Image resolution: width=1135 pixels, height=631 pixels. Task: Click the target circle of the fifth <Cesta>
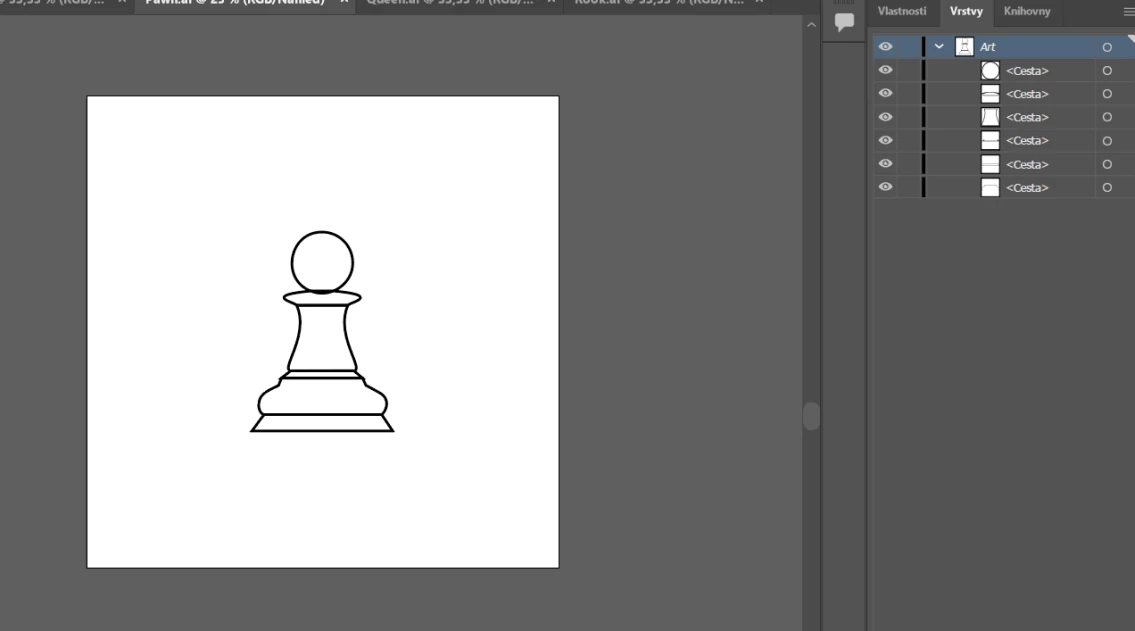pos(1107,164)
